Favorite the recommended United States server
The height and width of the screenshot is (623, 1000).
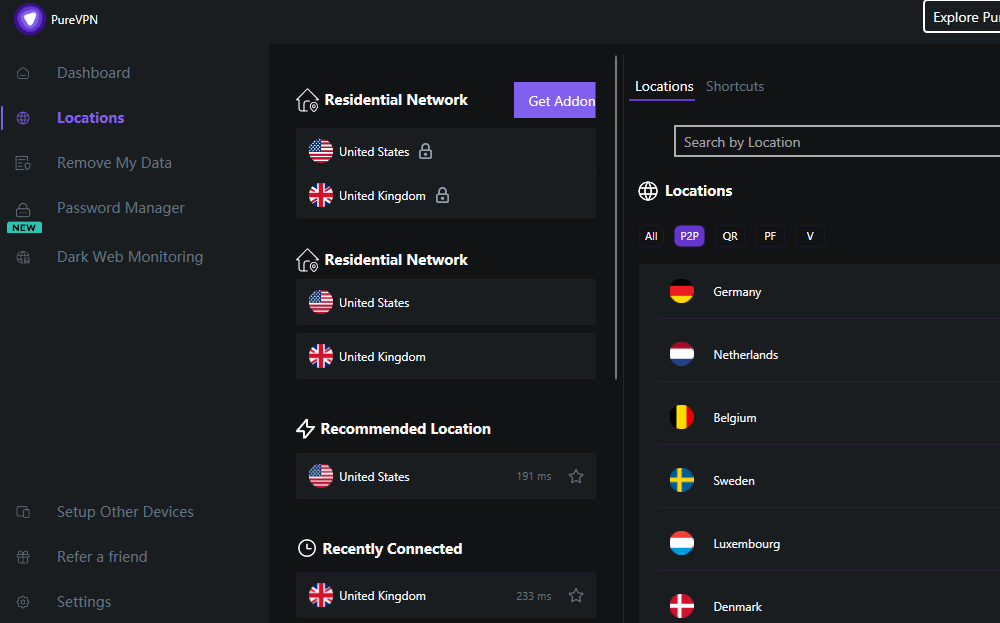coord(575,476)
